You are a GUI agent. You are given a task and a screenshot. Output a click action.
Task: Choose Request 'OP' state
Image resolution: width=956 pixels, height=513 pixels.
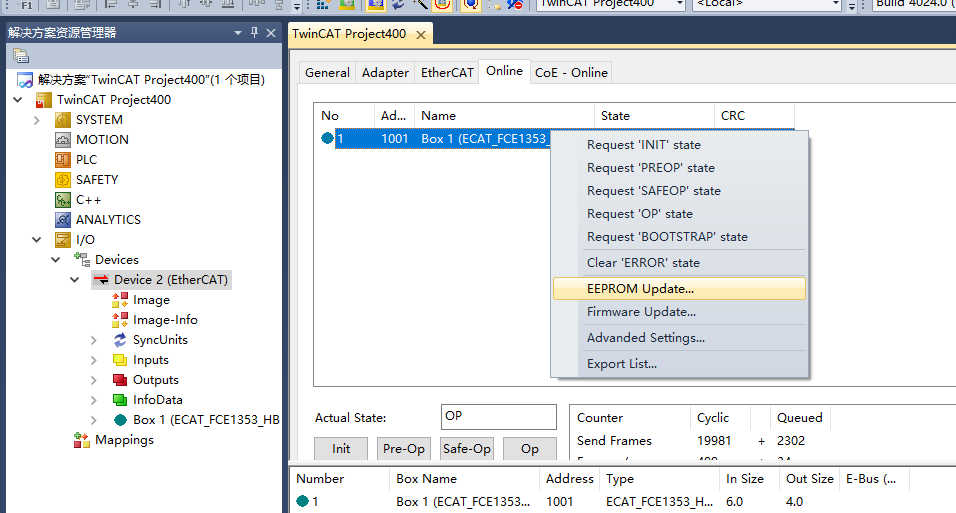click(679, 214)
